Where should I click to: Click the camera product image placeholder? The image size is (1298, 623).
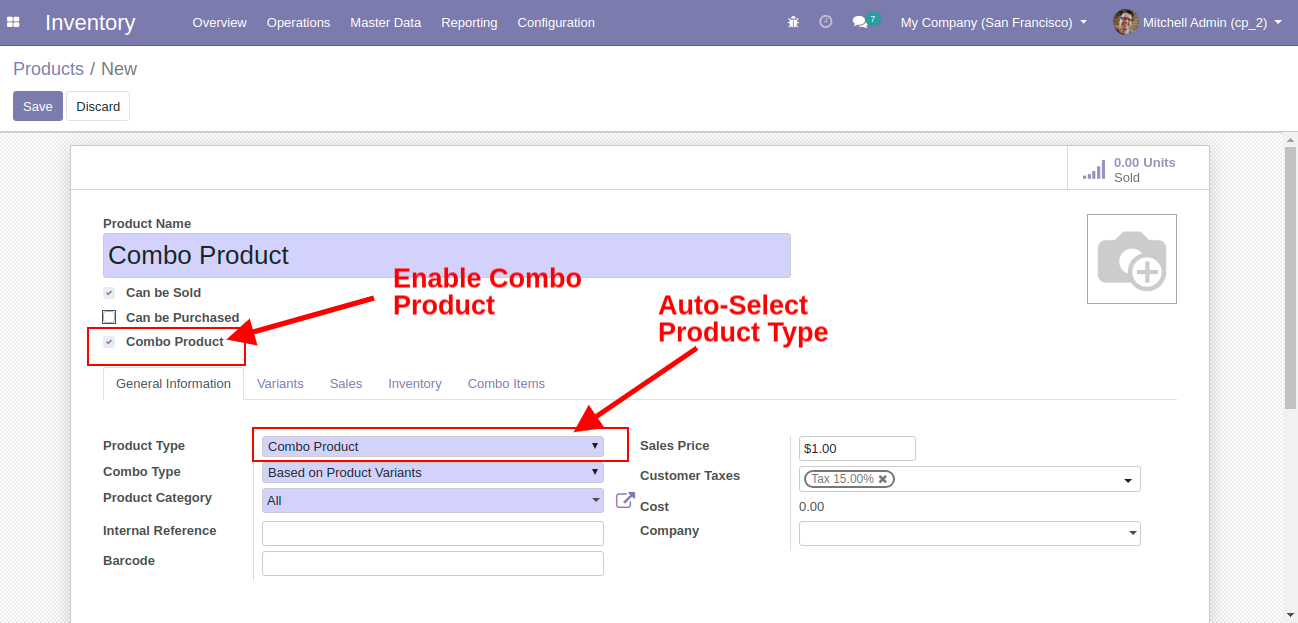(1131, 259)
